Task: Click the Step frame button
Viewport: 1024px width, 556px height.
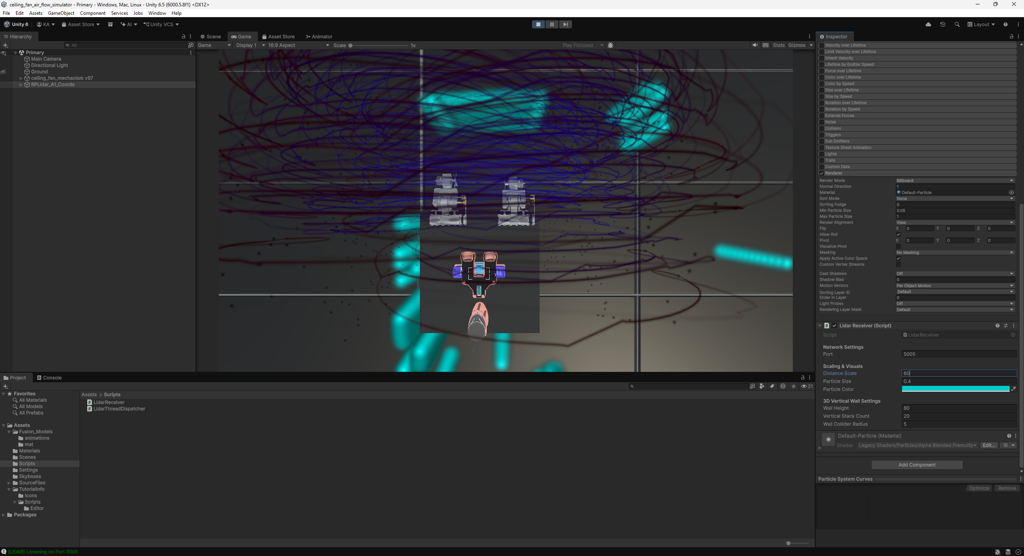Action: [566, 24]
